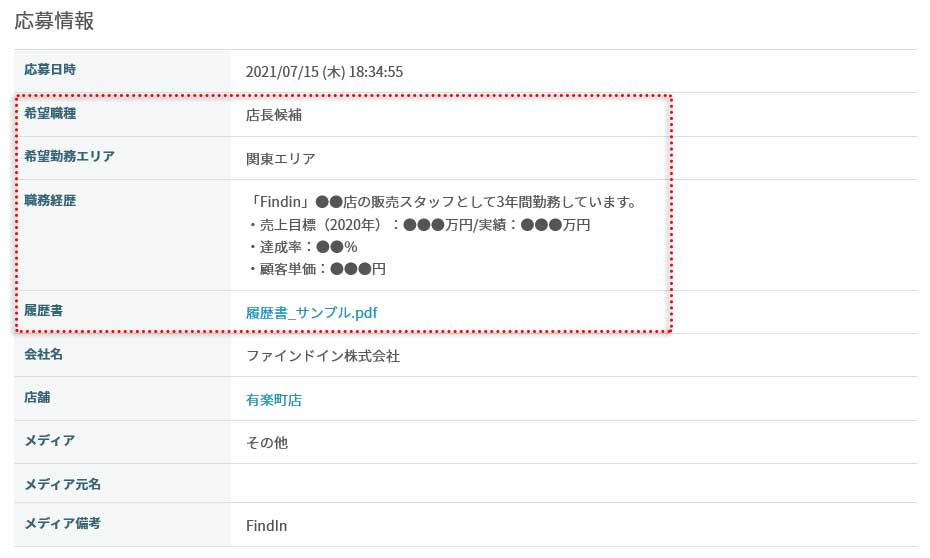Click the 達成率 line in work history
The width and height of the screenshot is (930, 558).
301,247
